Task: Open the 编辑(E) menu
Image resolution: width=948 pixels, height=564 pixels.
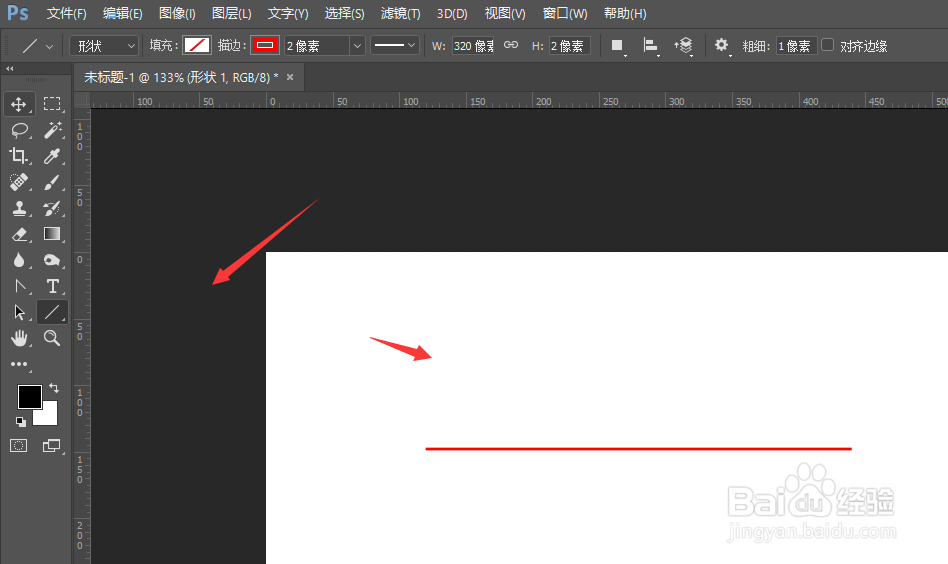Action: pos(123,13)
